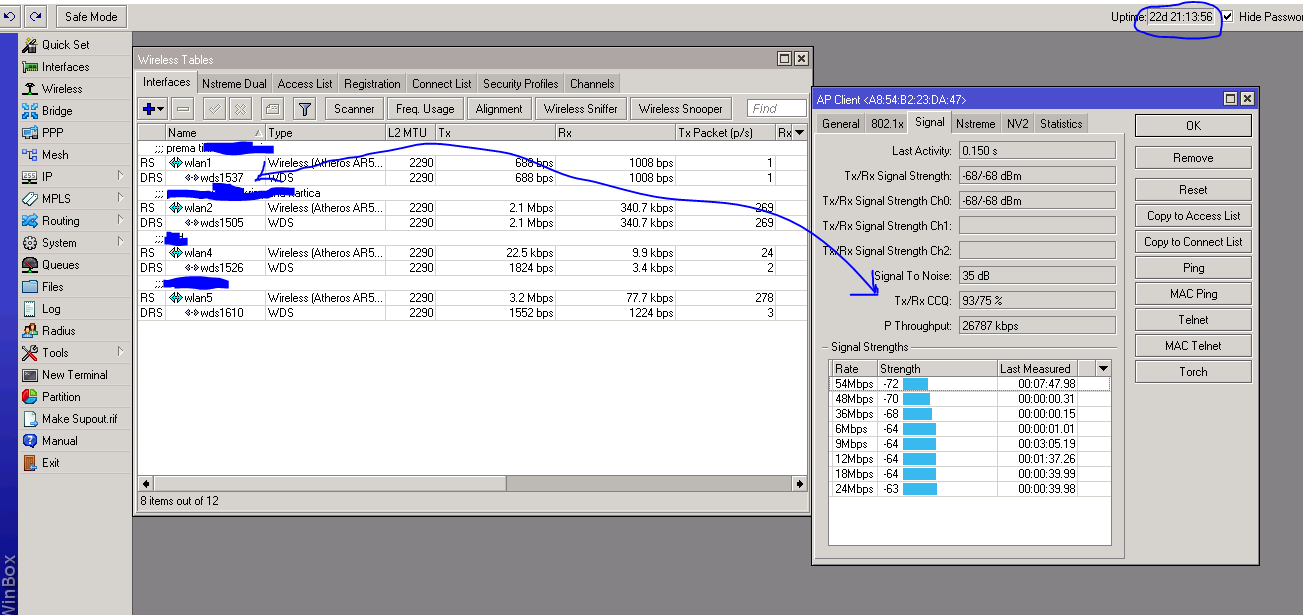Switch to the Registration tab
This screenshot has width=1303, height=615.
(x=372, y=84)
